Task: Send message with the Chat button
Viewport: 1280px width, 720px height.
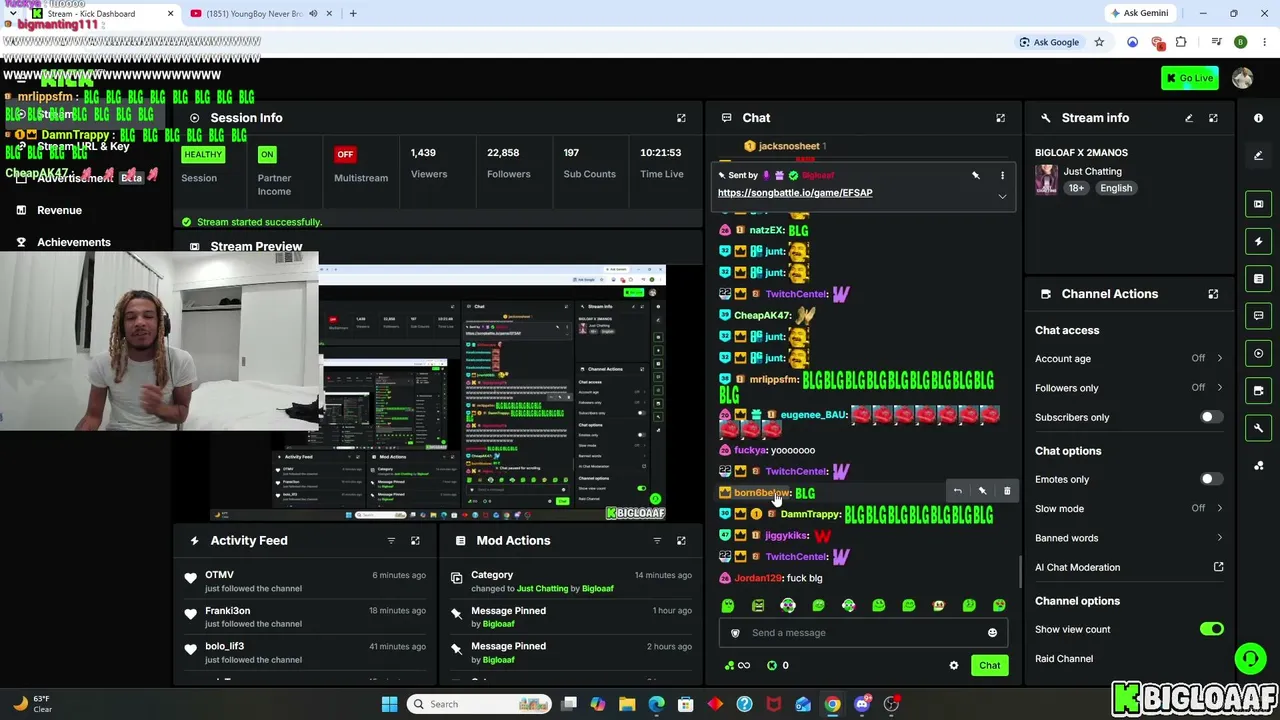Action: pos(989,665)
